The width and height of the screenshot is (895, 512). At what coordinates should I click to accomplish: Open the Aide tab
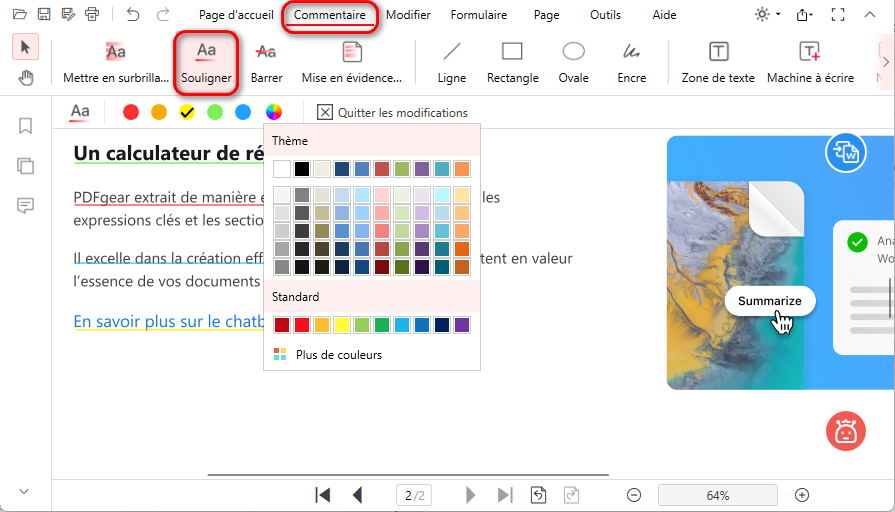pyautogui.click(x=664, y=15)
